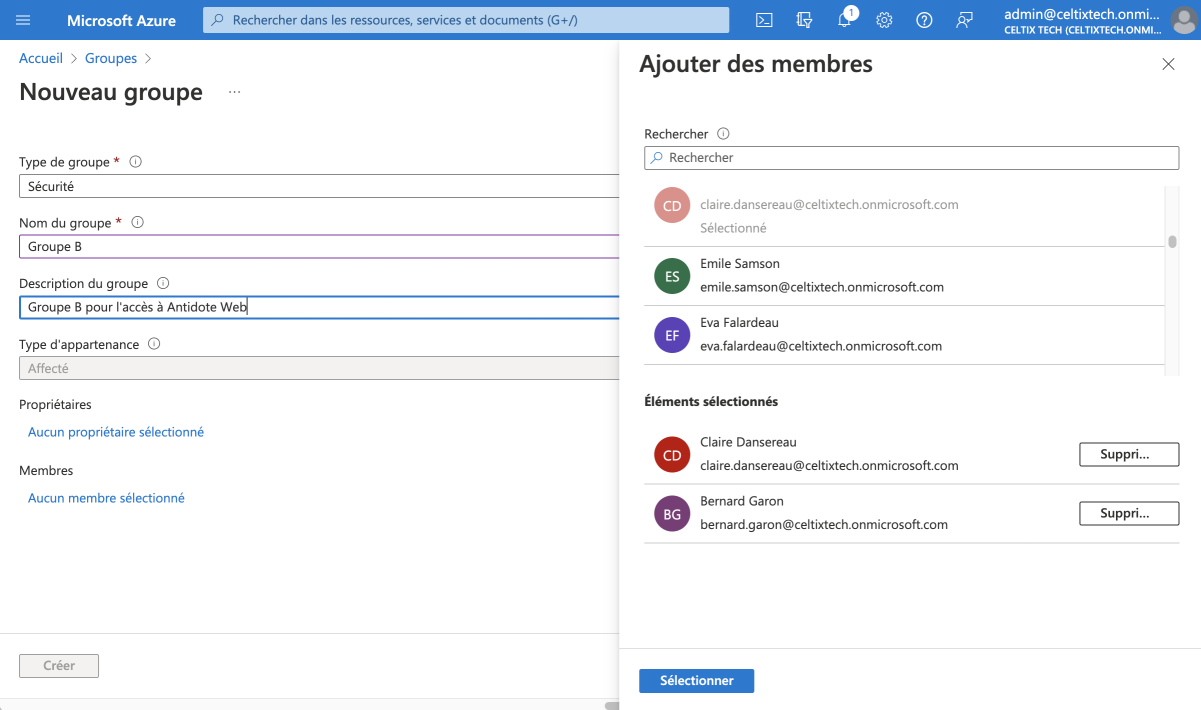Open the Type d'appartenance dropdown
This screenshot has height=710, width=1201.
(319, 368)
